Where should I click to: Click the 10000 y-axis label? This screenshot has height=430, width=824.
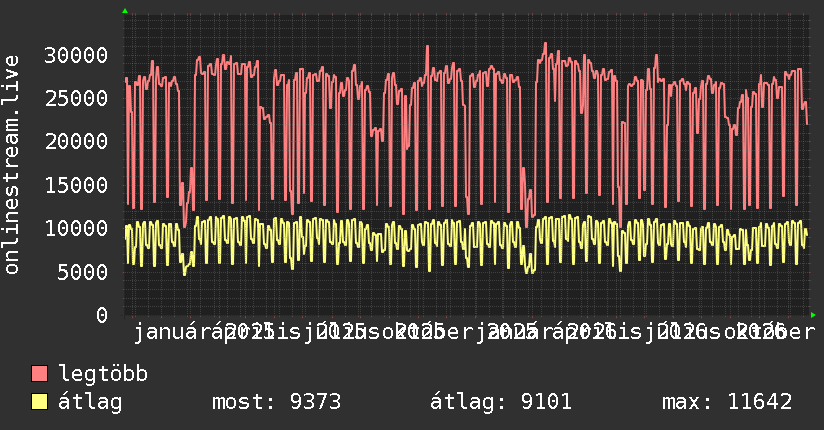coord(76,228)
